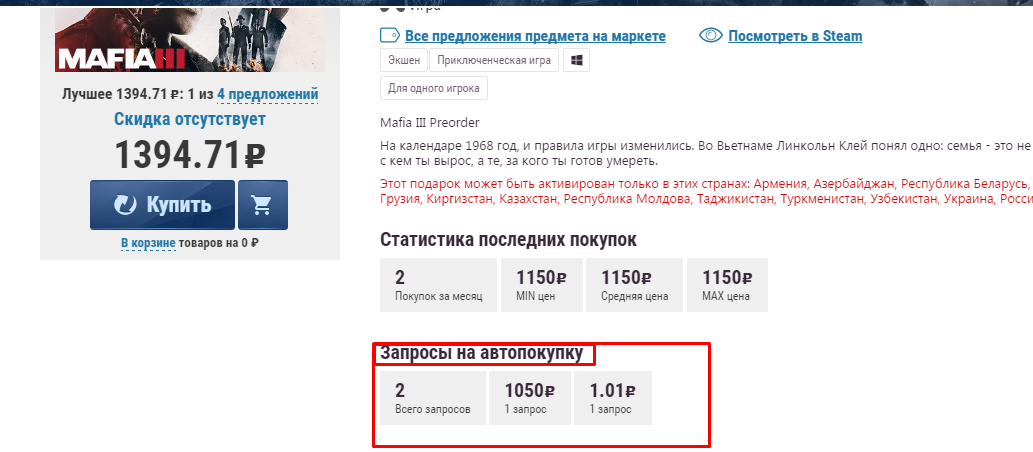
Task: Select the Приключенческая игра genre tag
Action: (x=494, y=60)
